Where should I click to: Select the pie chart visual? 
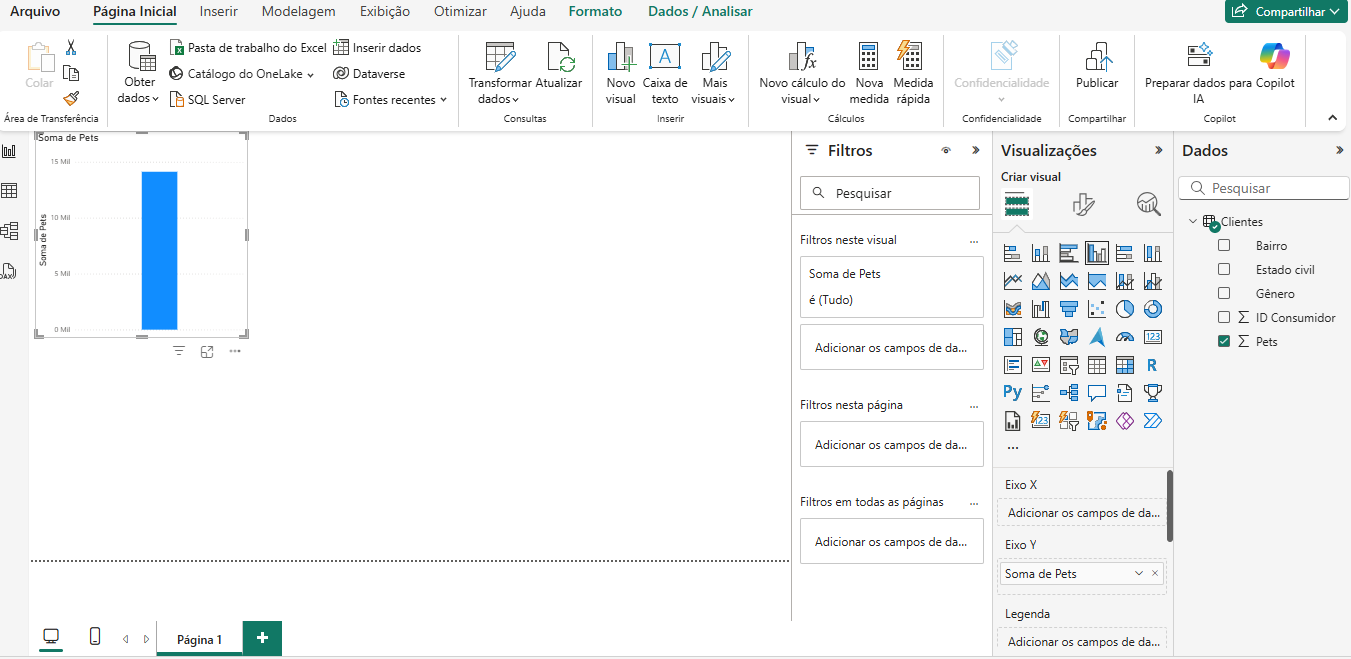tap(1125, 309)
